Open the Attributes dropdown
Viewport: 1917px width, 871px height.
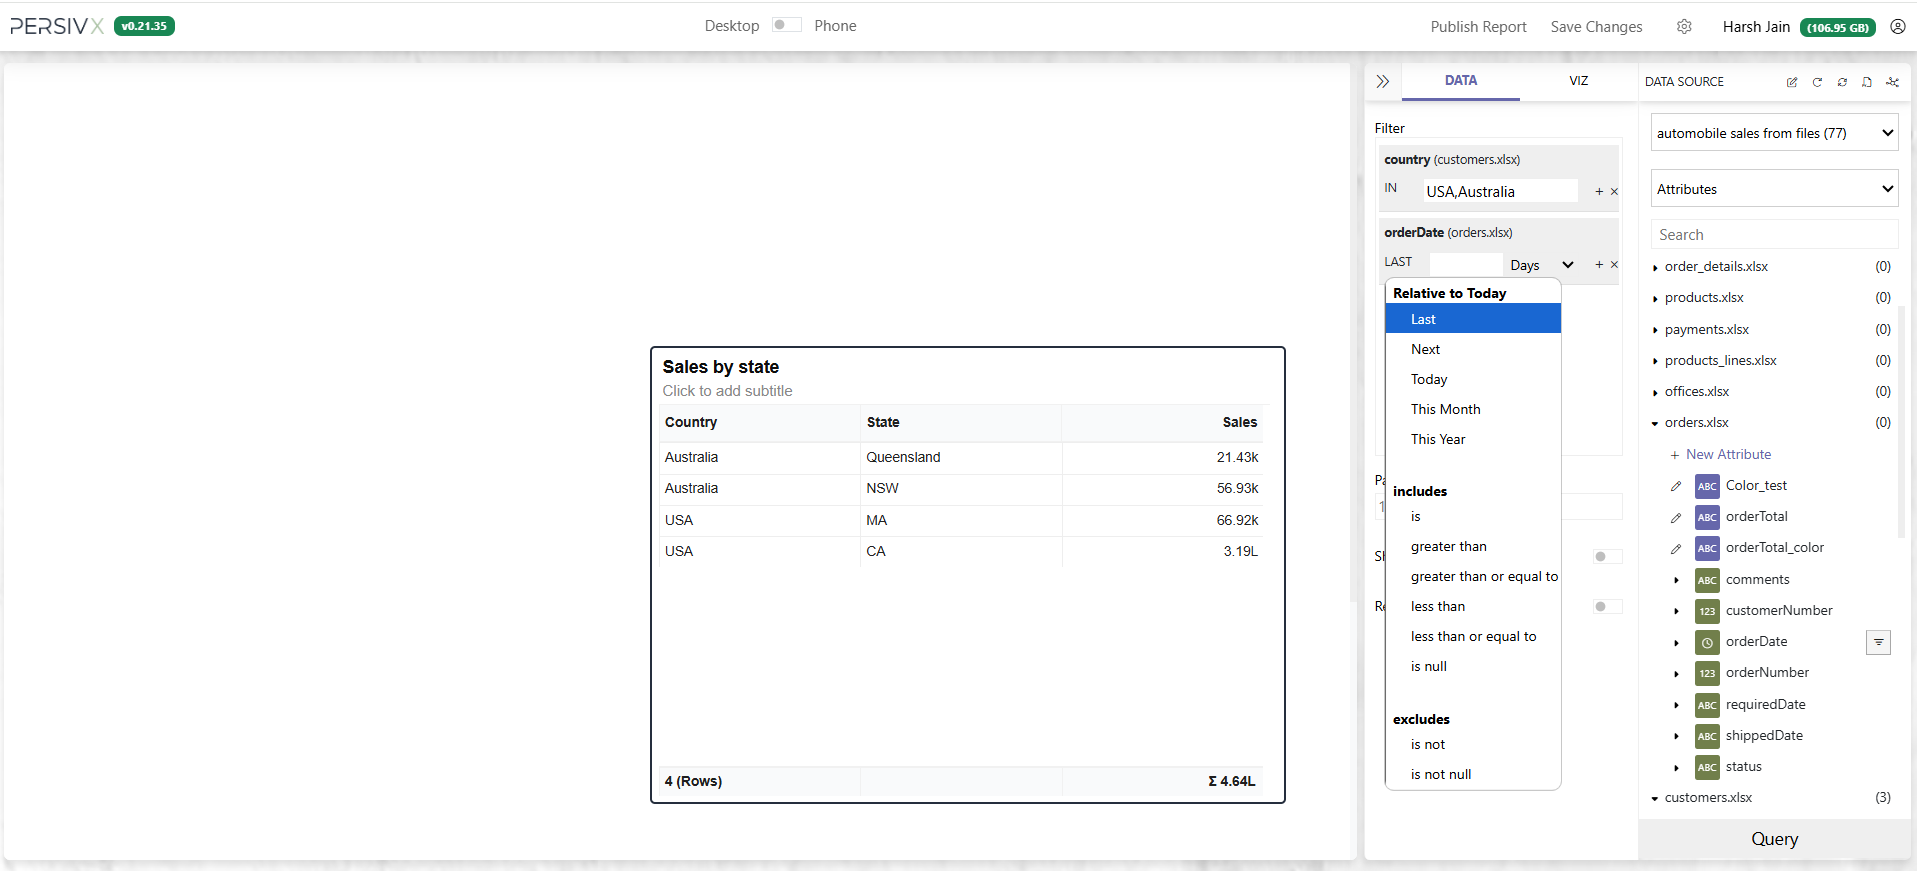pyautogui.click(x=1774, y=189)
